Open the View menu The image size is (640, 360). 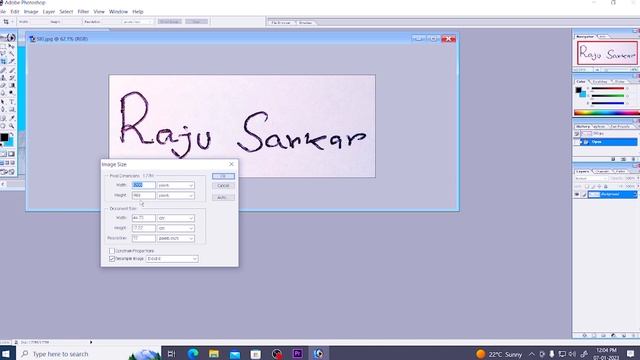pyautogui.click(x=99, y=11)
